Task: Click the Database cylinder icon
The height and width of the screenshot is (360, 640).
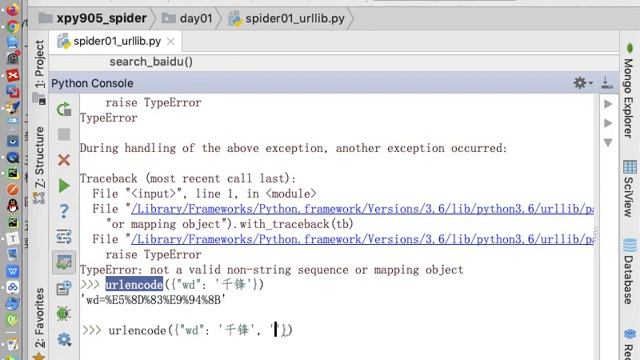Action: 629,246
